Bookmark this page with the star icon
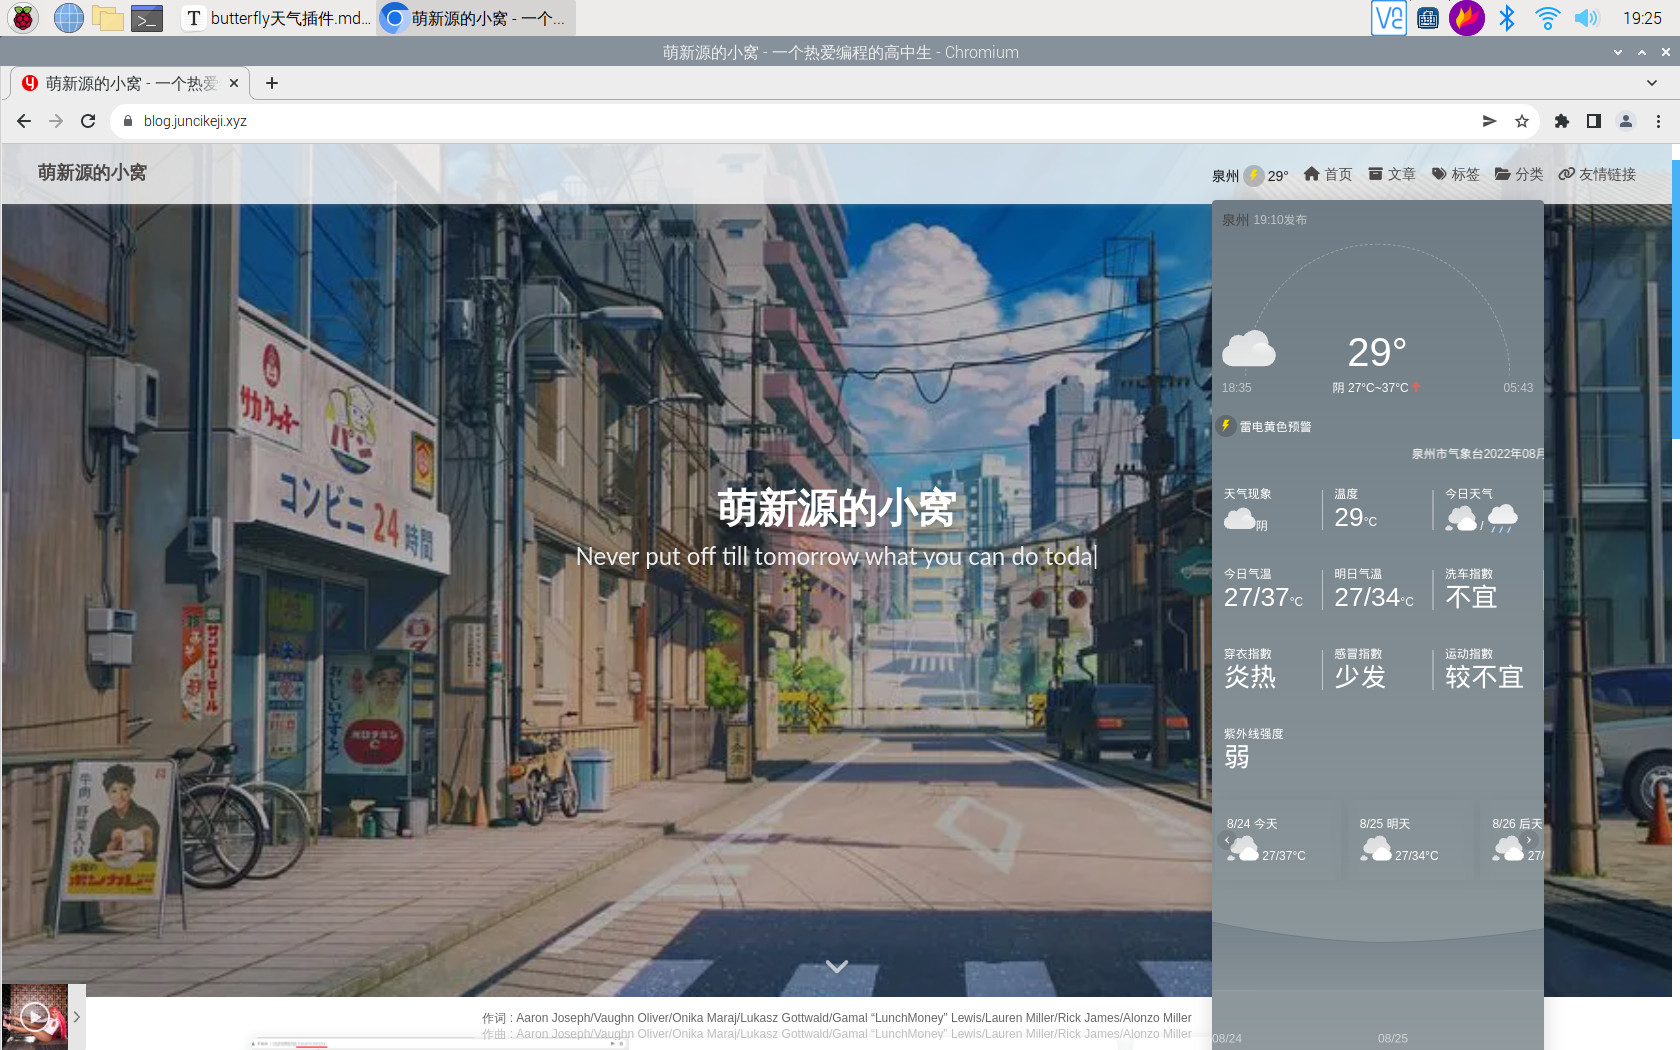 (1522, 121)
